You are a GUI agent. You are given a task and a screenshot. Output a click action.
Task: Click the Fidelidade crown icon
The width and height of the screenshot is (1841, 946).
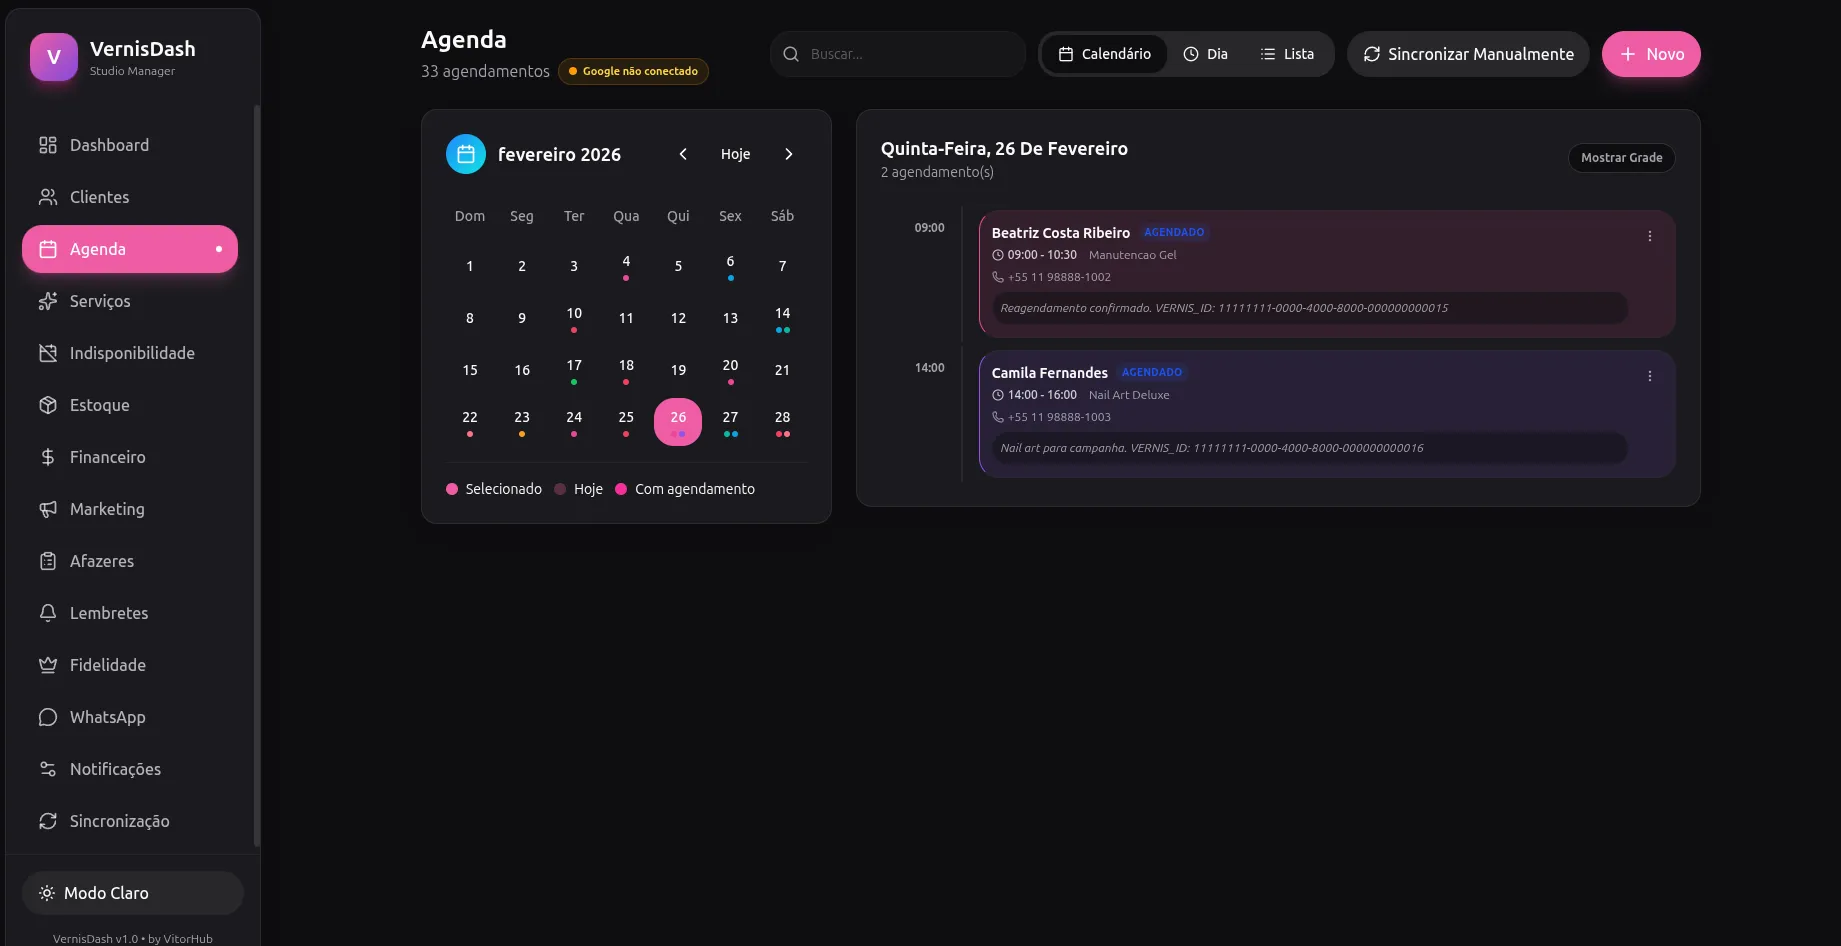(x=48, y=665)
